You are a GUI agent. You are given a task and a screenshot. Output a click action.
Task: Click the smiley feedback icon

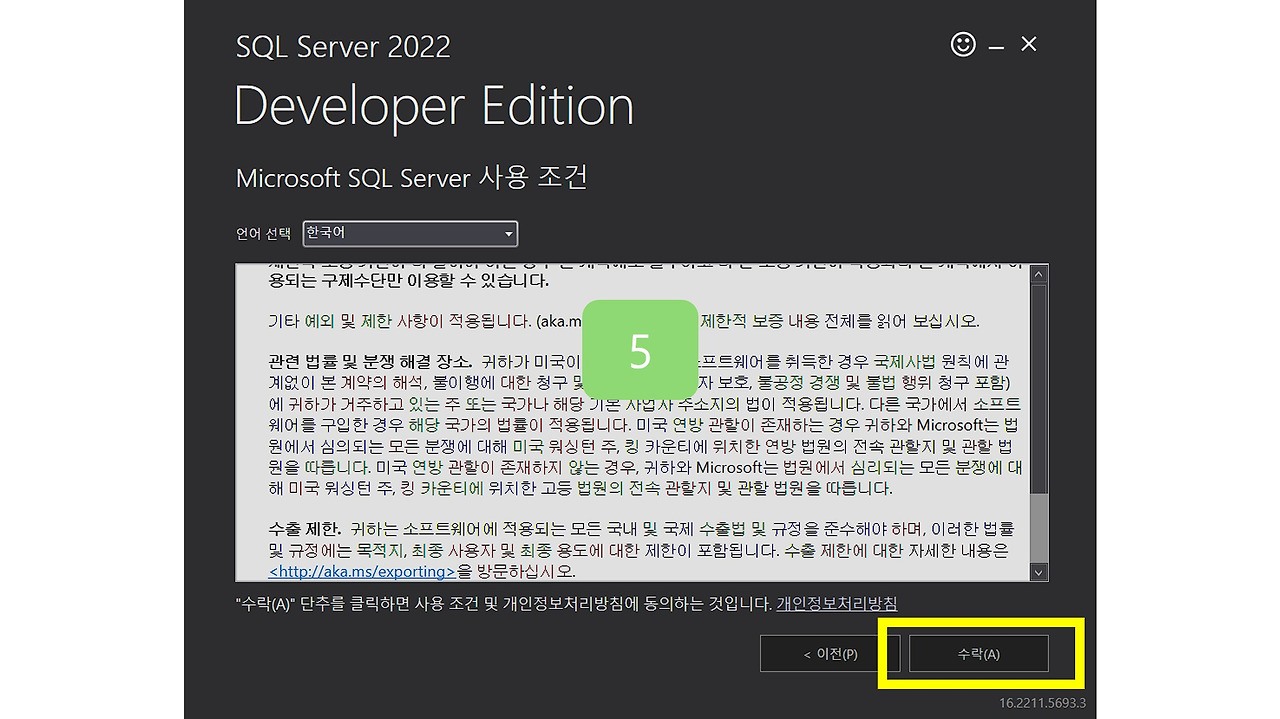(x=962, y=44)
